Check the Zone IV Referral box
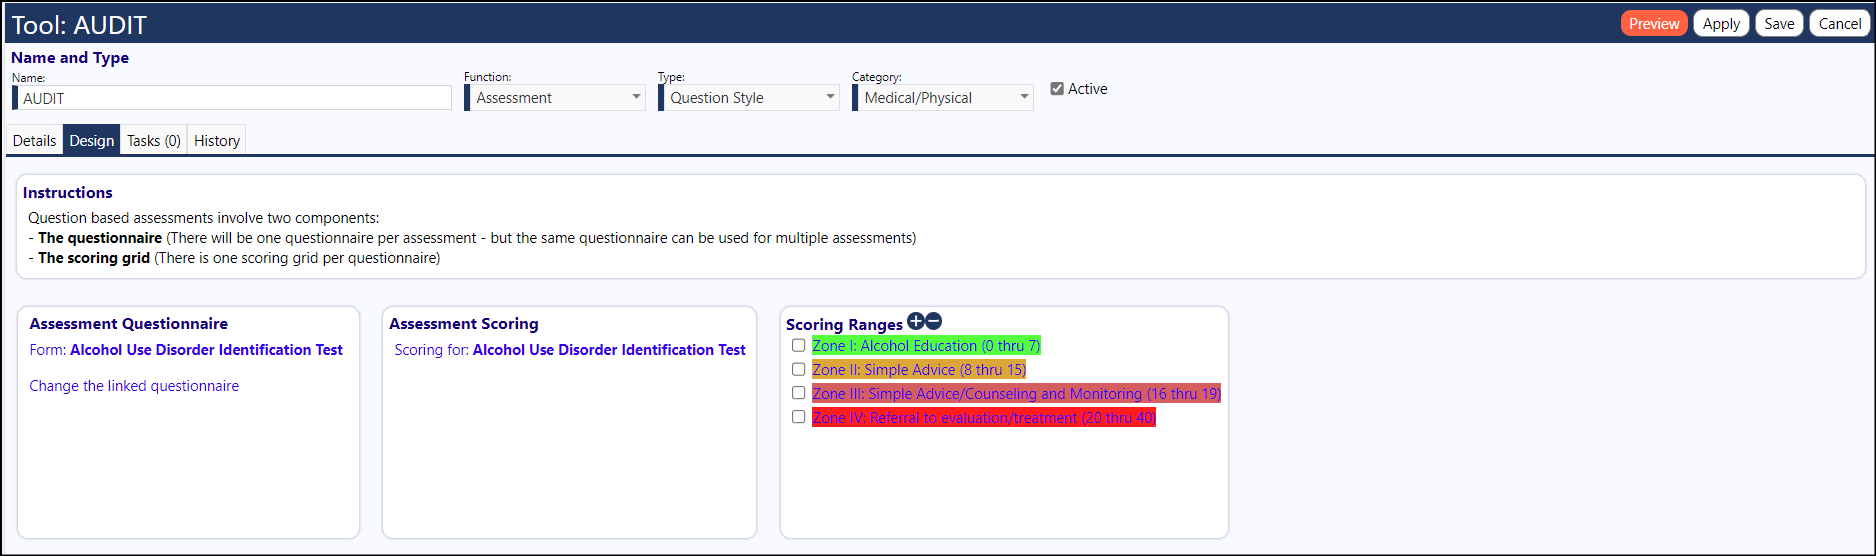The width and height of the screenshot is (1876, 556). pyautogui.click(x=798, y=417)
